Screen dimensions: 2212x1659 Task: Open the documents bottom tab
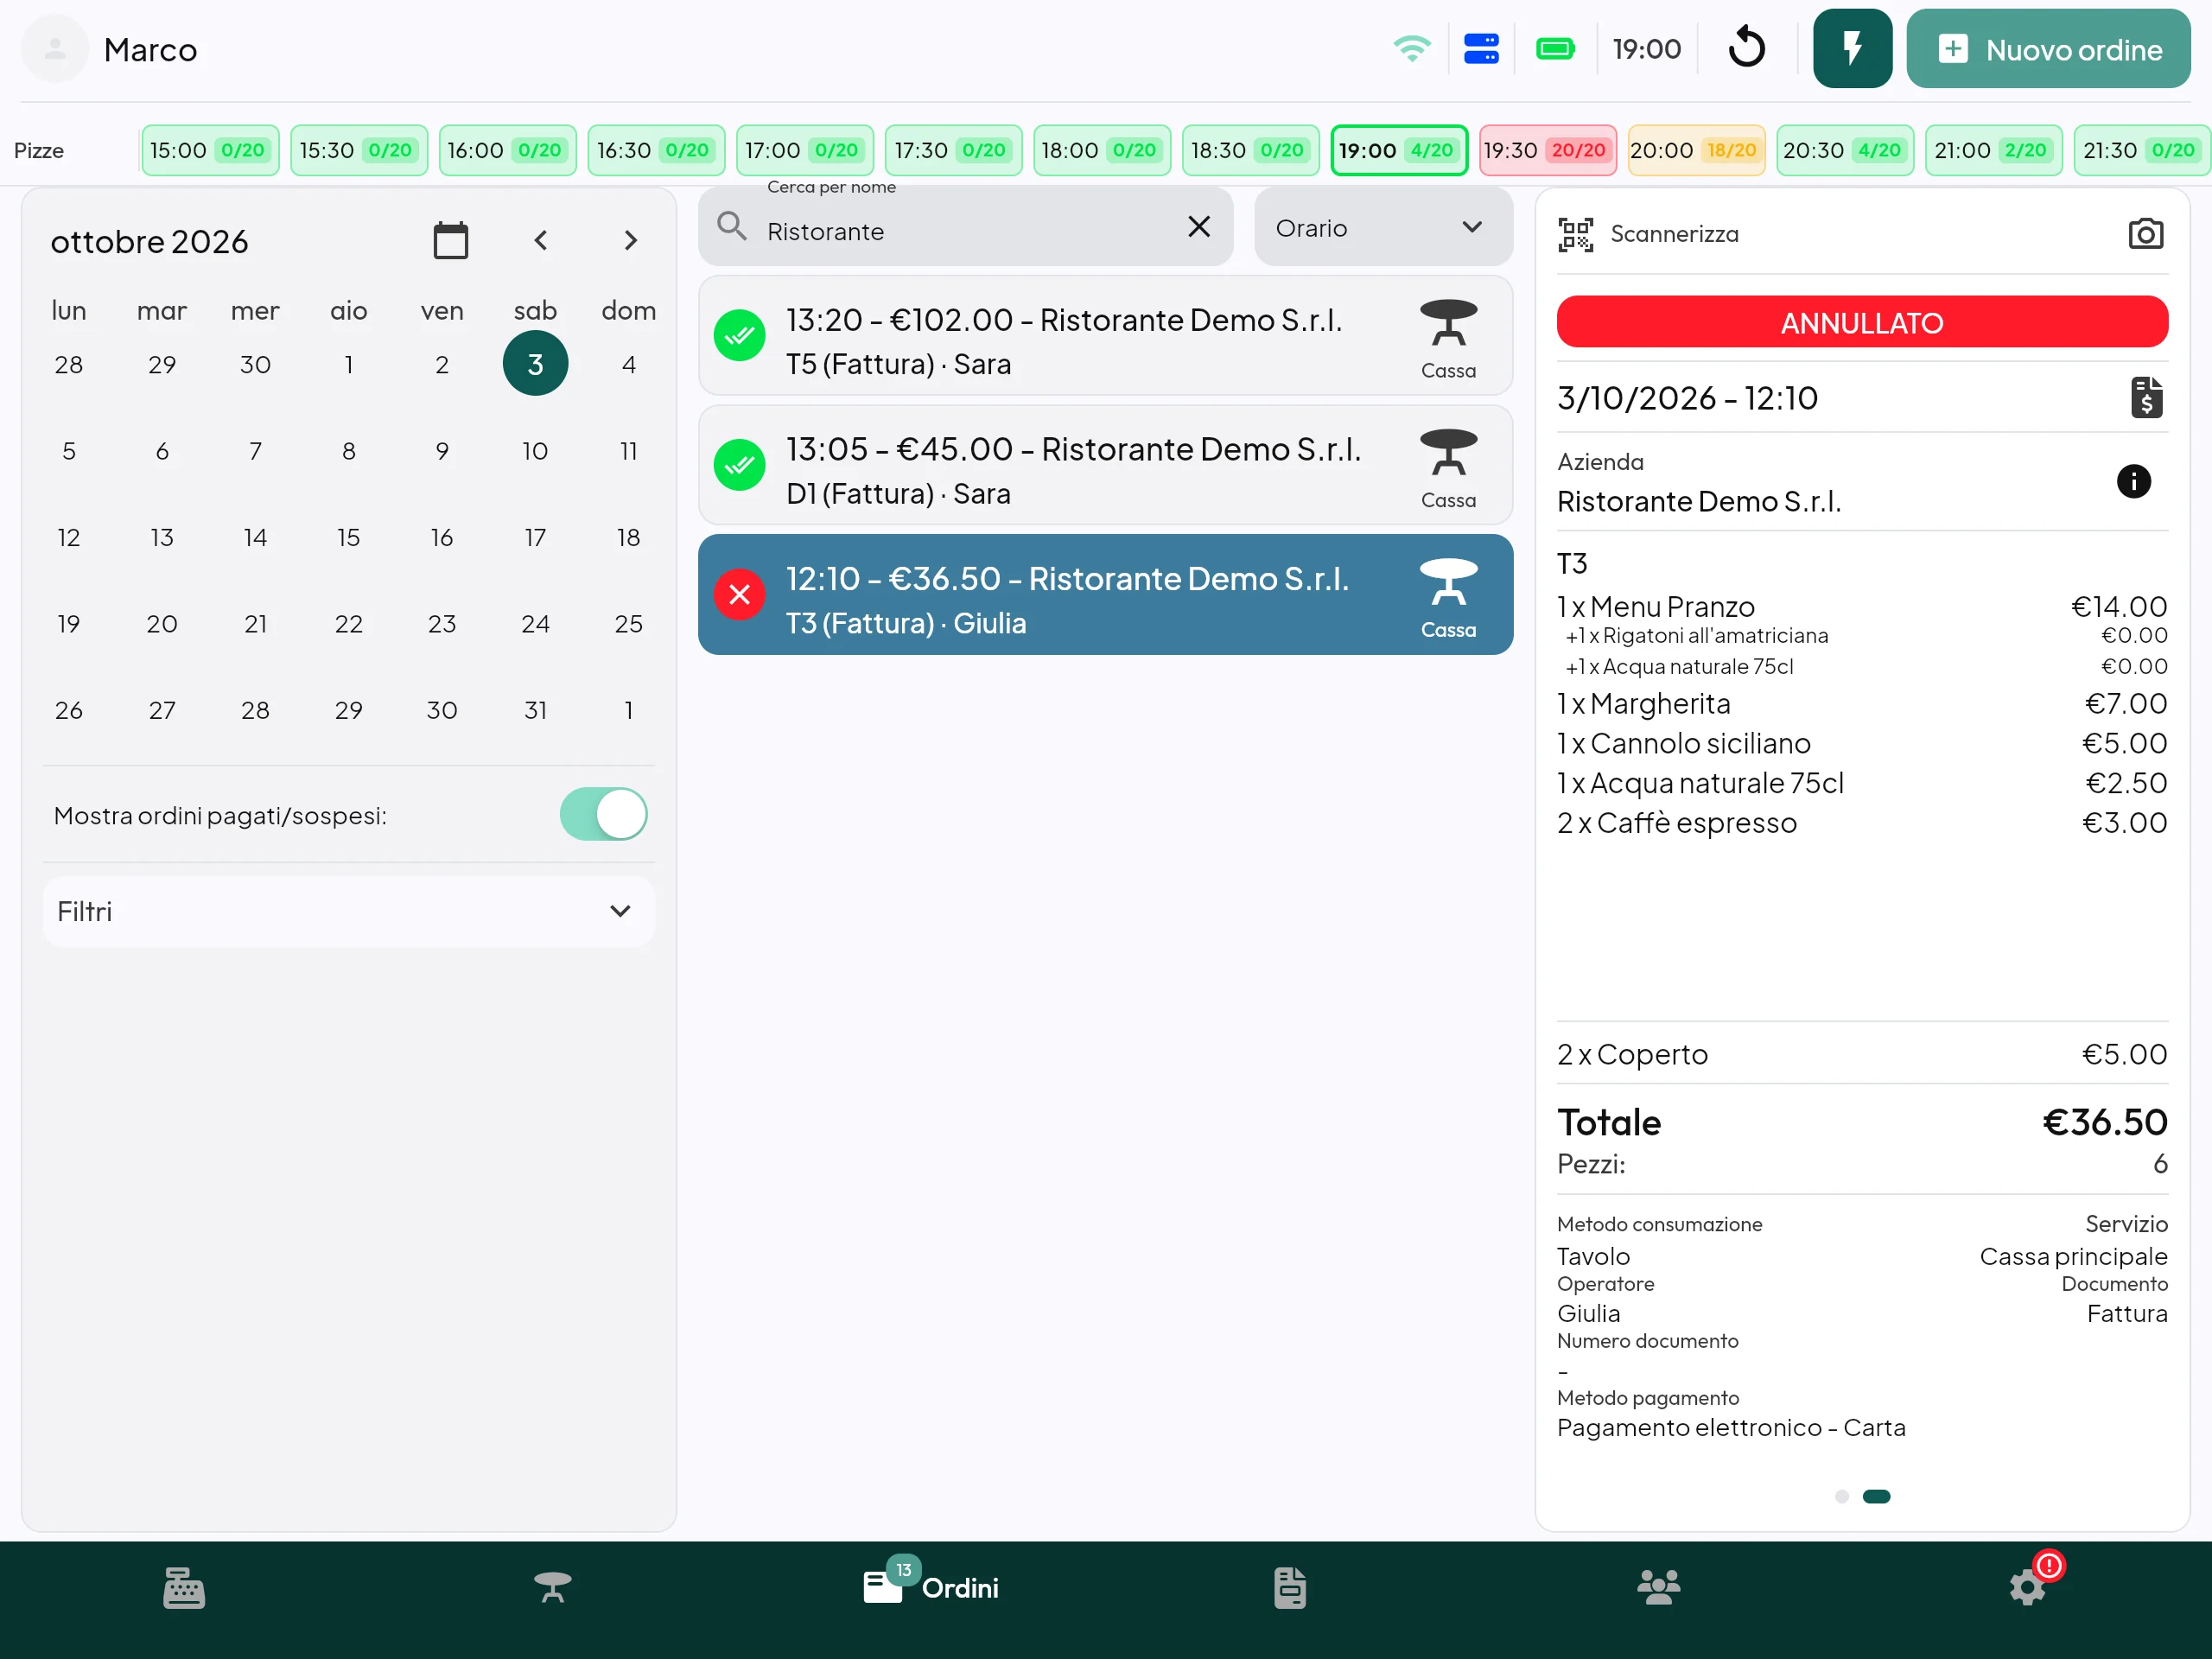1289,1587
